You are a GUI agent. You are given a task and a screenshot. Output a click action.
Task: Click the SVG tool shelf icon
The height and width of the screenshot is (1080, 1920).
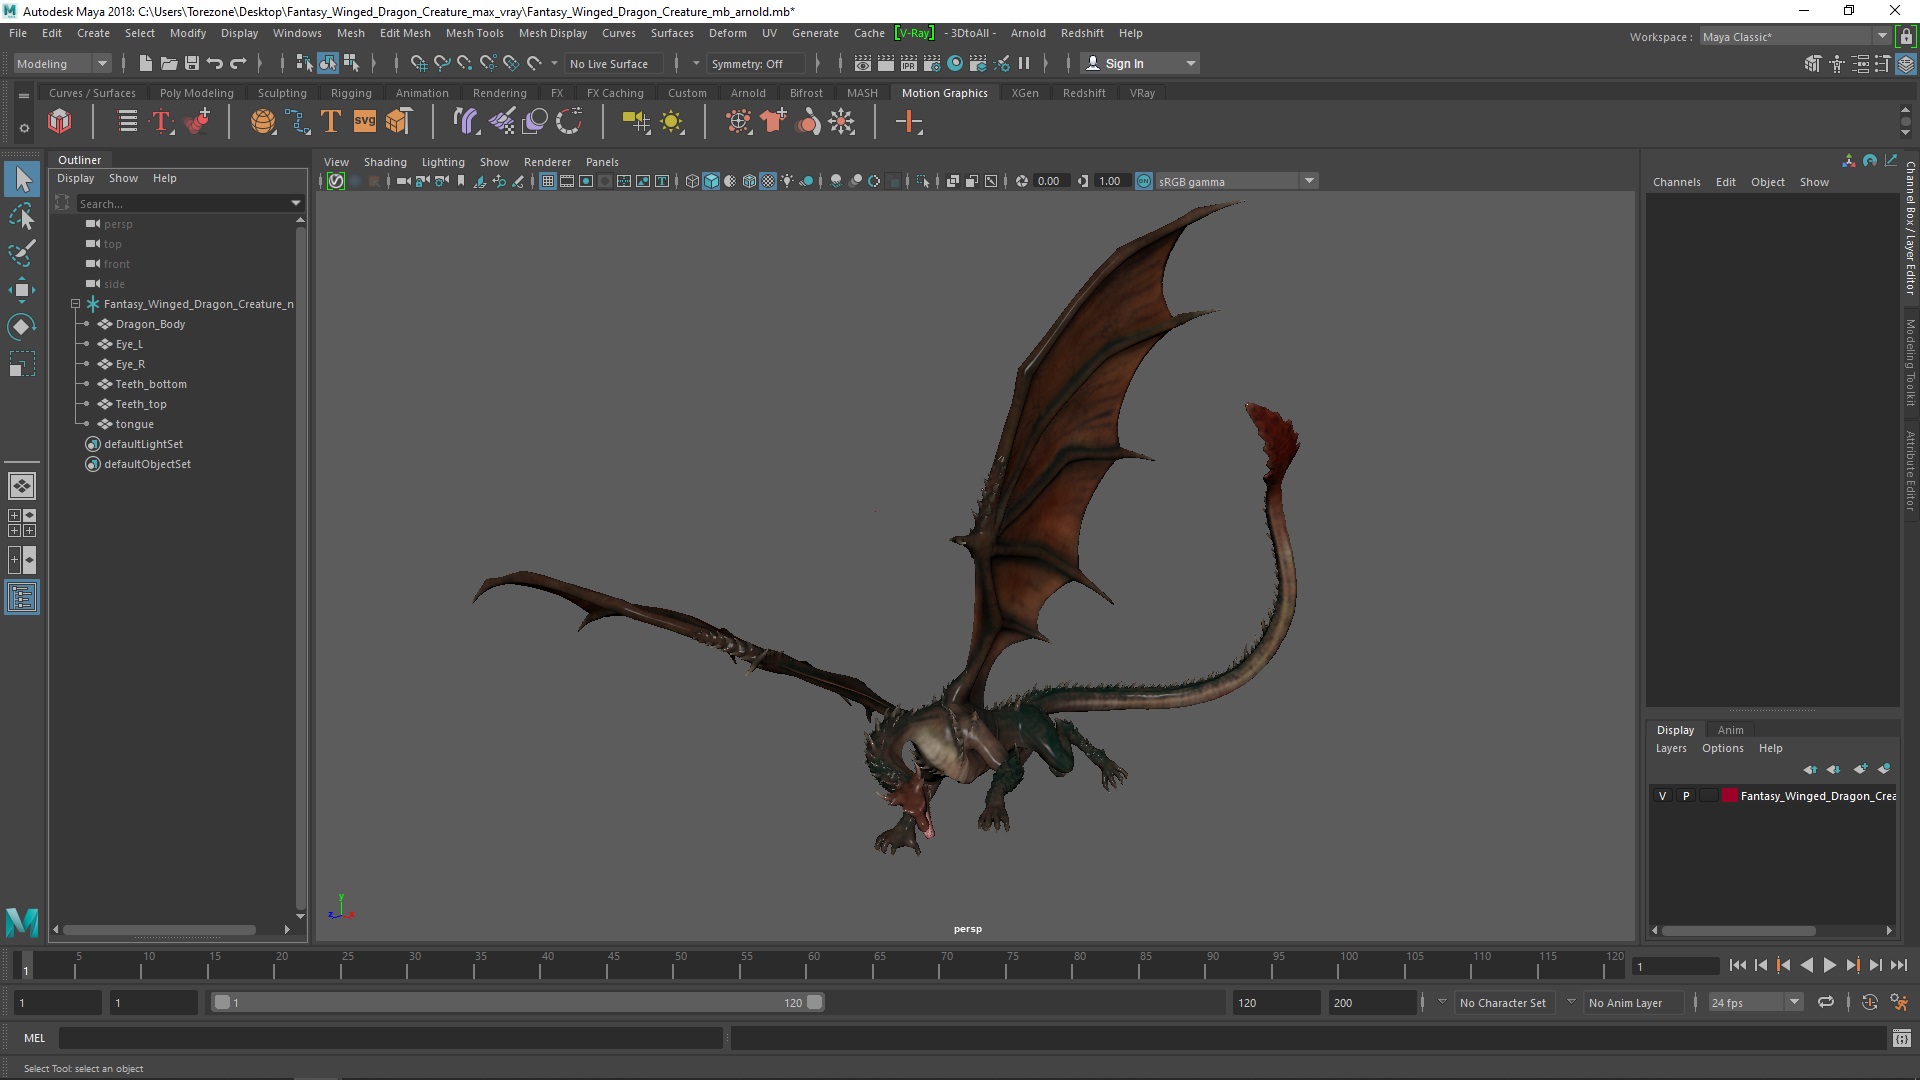pos(365,122)
